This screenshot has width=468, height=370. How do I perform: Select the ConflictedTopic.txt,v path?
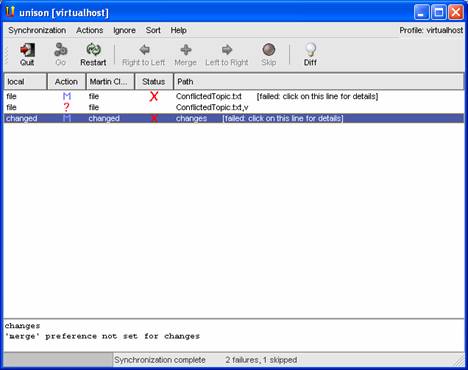[x=212, y=107]
